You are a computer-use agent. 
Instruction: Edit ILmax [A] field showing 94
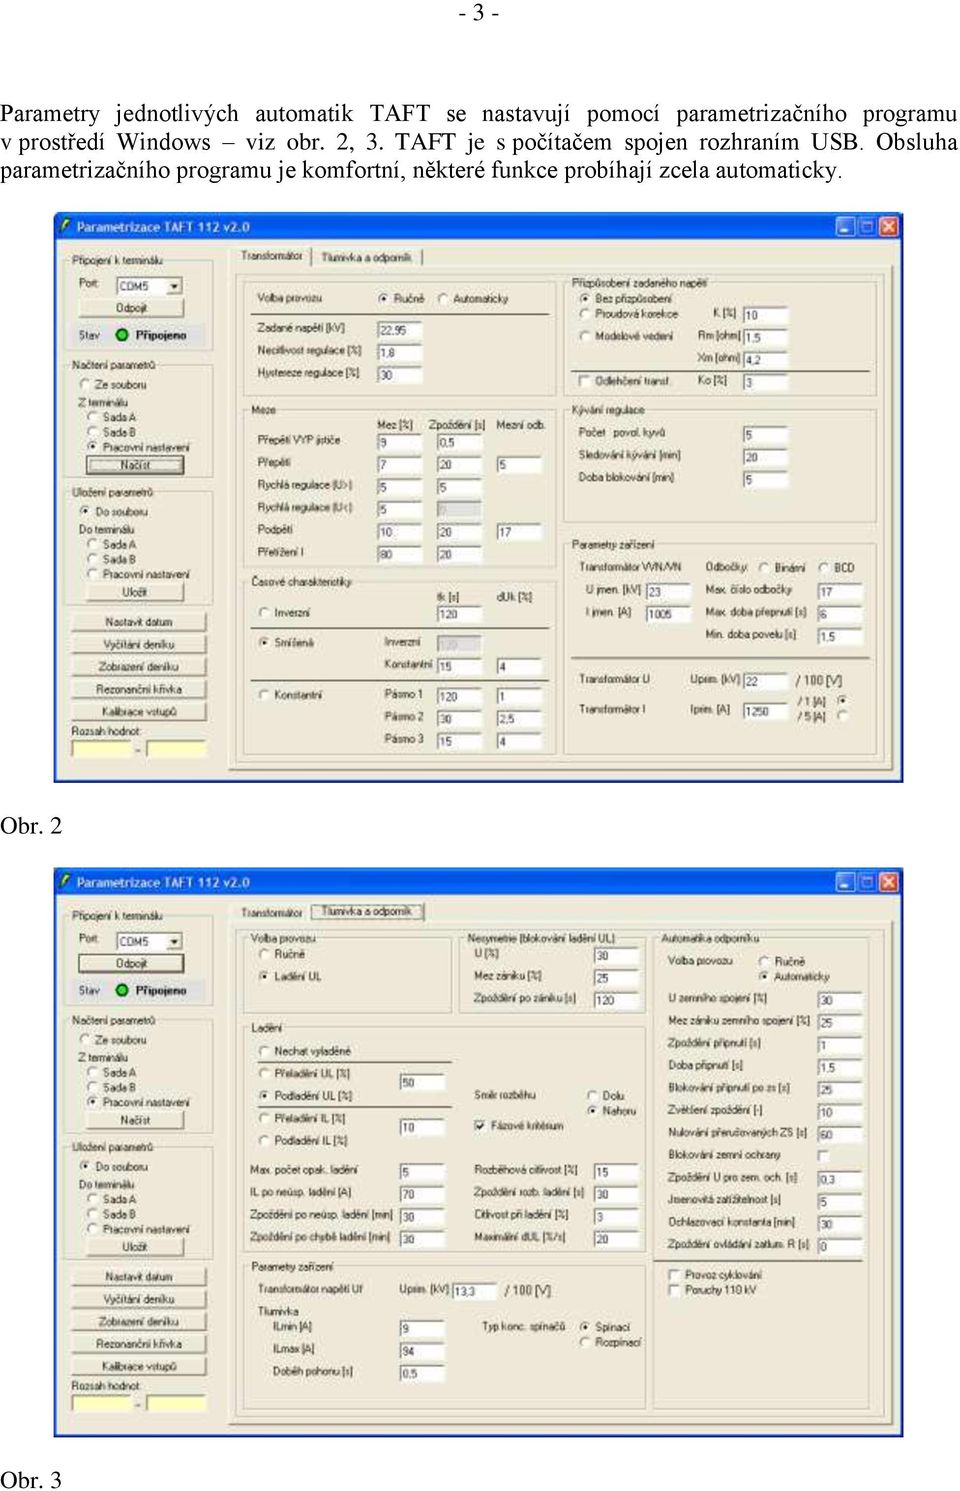point(421,1351)
